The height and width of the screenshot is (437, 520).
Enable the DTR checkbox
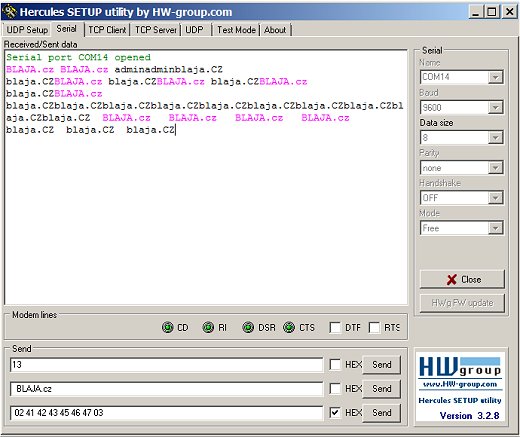335,327
